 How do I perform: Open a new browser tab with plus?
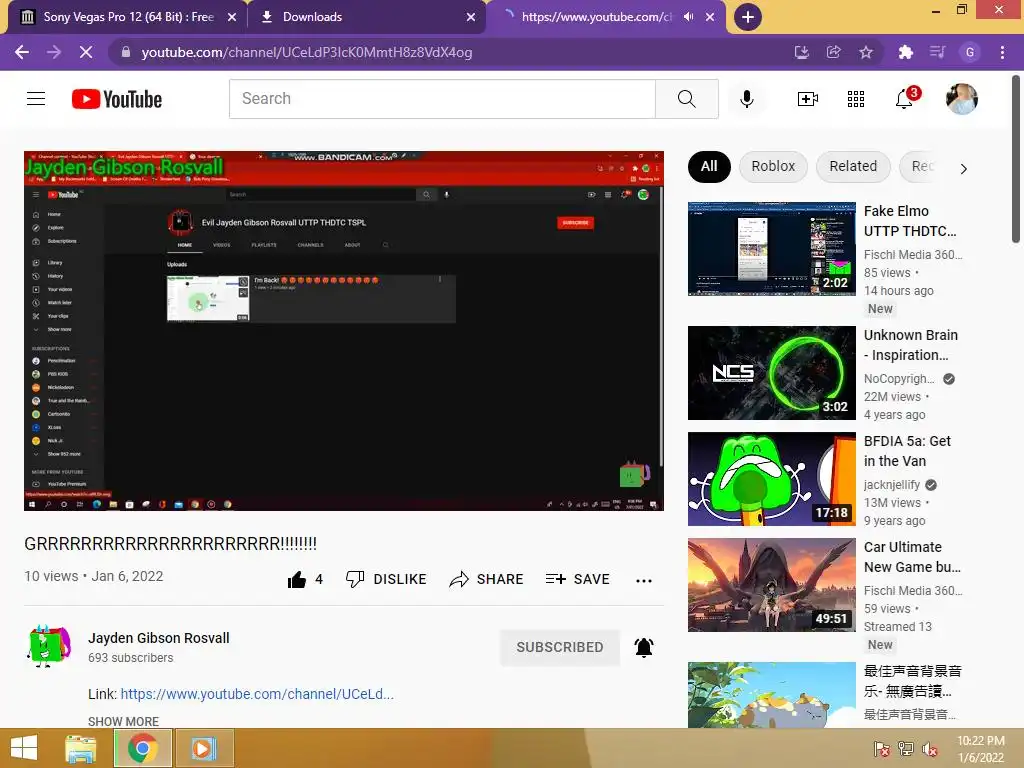tap(748, 17)
